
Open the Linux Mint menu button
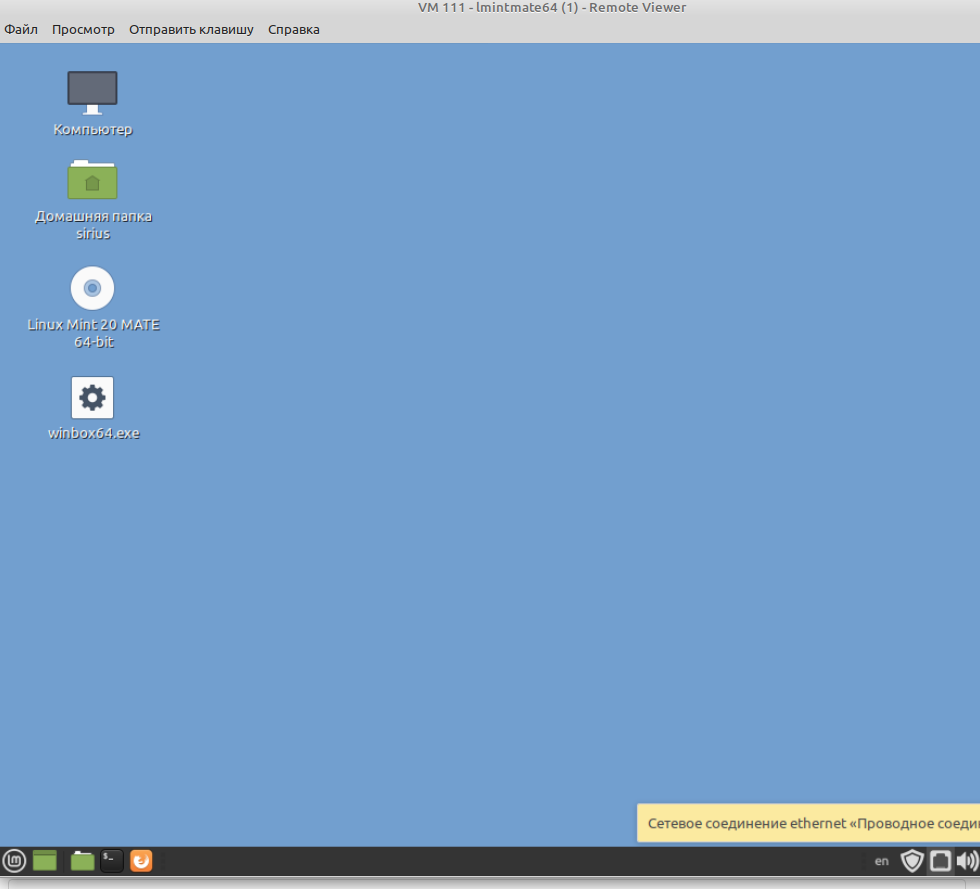14,860
